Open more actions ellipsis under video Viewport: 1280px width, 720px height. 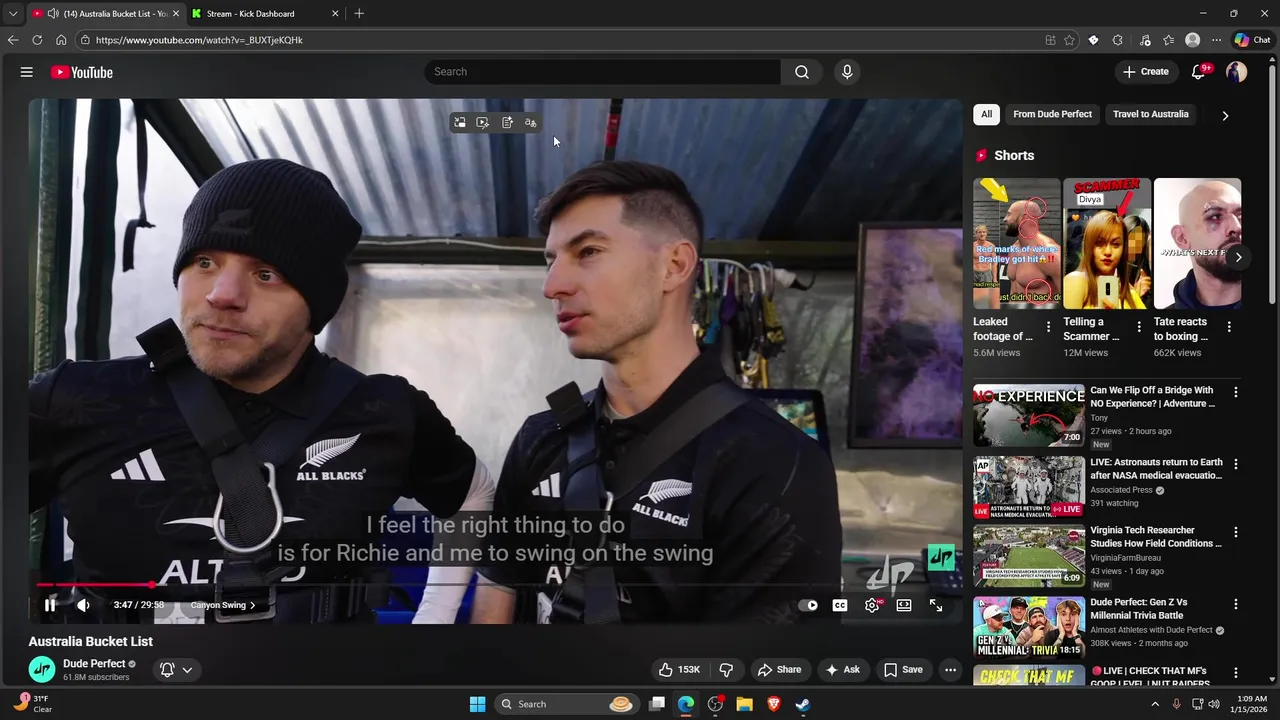[951, 670]
